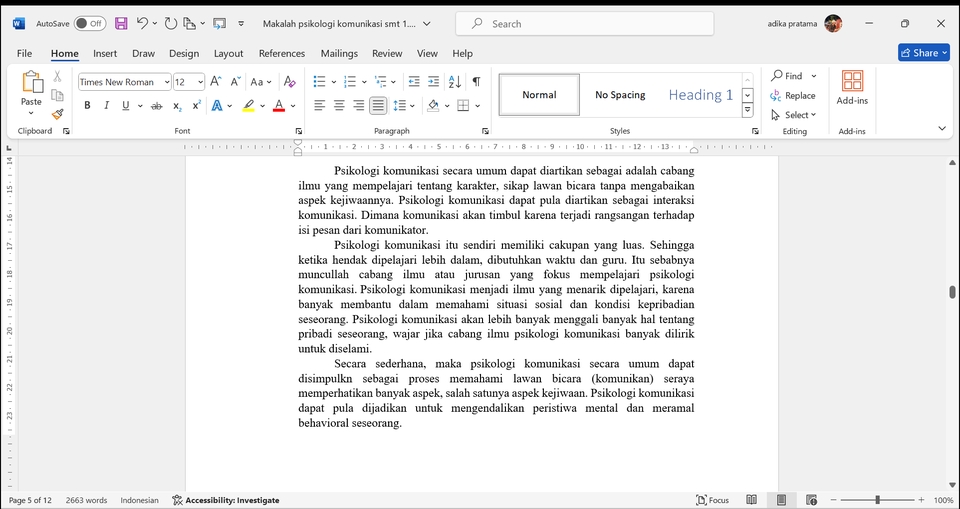Switch to Web Layout view
Image resolution: width=960 pixels, height=509 pixels.
[x=811, y=500]
